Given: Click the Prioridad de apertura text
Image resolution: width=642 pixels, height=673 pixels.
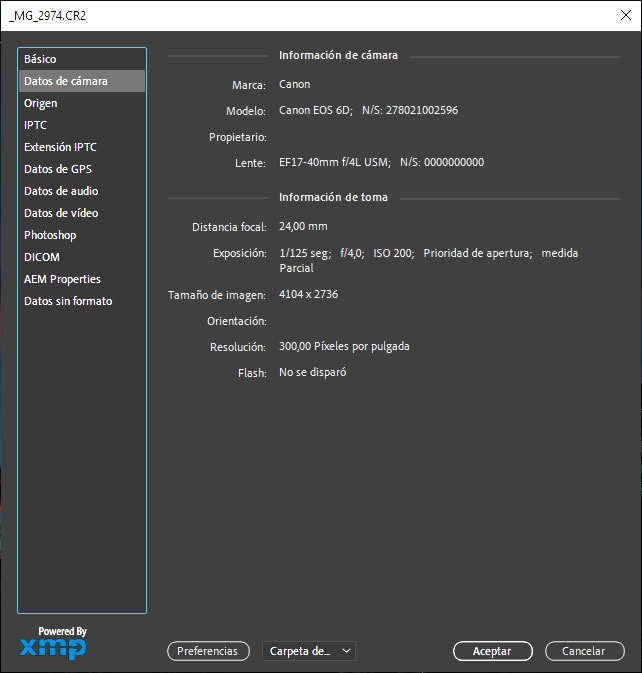Looking at the screenshot, I should coord(477,253).
